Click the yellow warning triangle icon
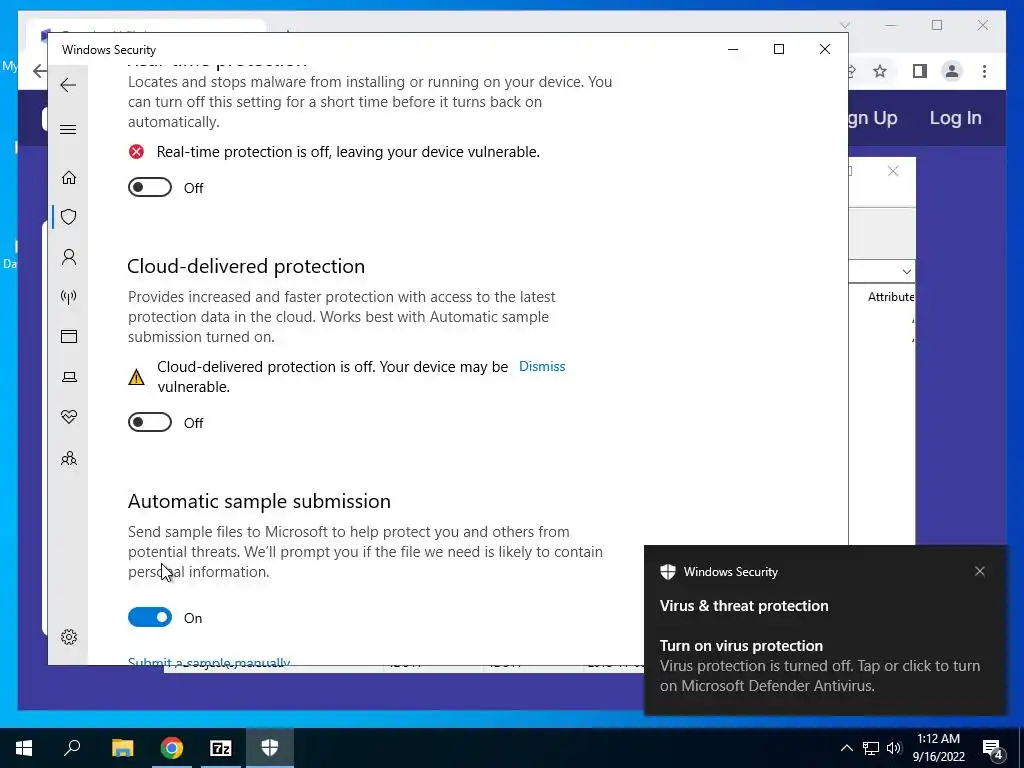Viewport: 1024px width, 768px height. pyautogui.click(x=136, y=377)
